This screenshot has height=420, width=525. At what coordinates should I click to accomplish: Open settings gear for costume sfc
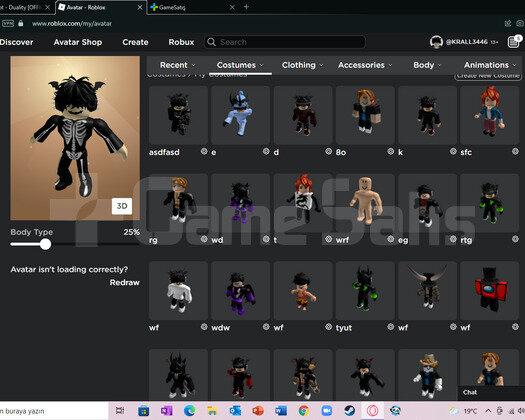[x=515, y=151]
